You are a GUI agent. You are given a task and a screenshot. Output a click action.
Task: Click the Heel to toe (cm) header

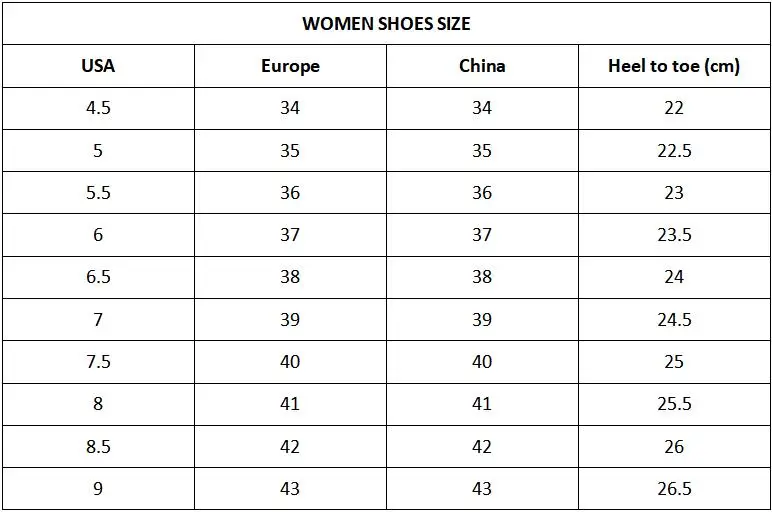pyautogui.click(x=674, y=66)
